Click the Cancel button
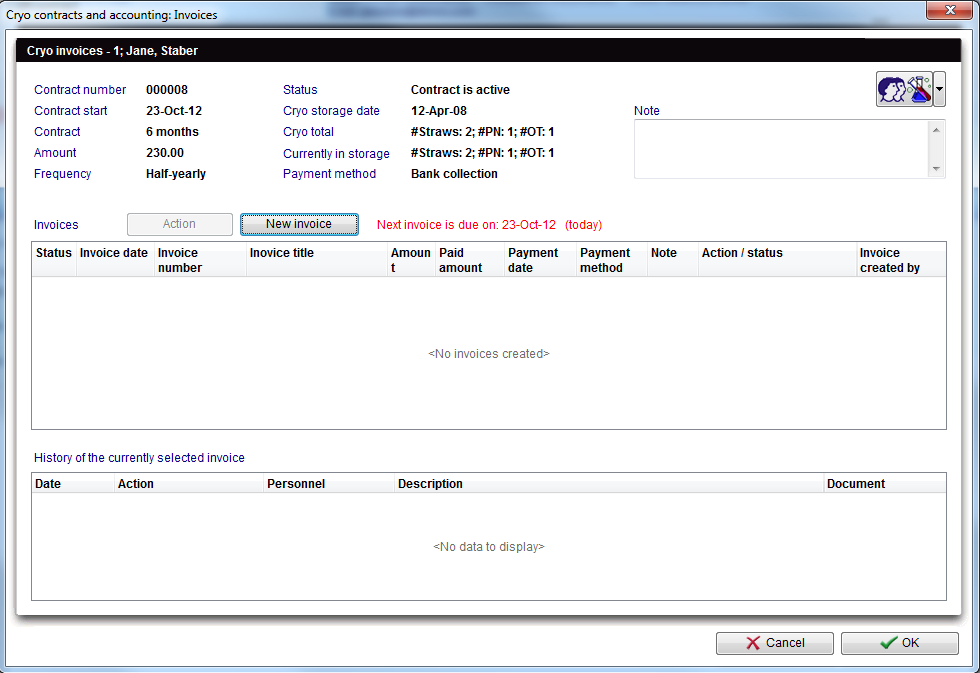The height and width of the screenshot is (673, 980). point(774,643)
